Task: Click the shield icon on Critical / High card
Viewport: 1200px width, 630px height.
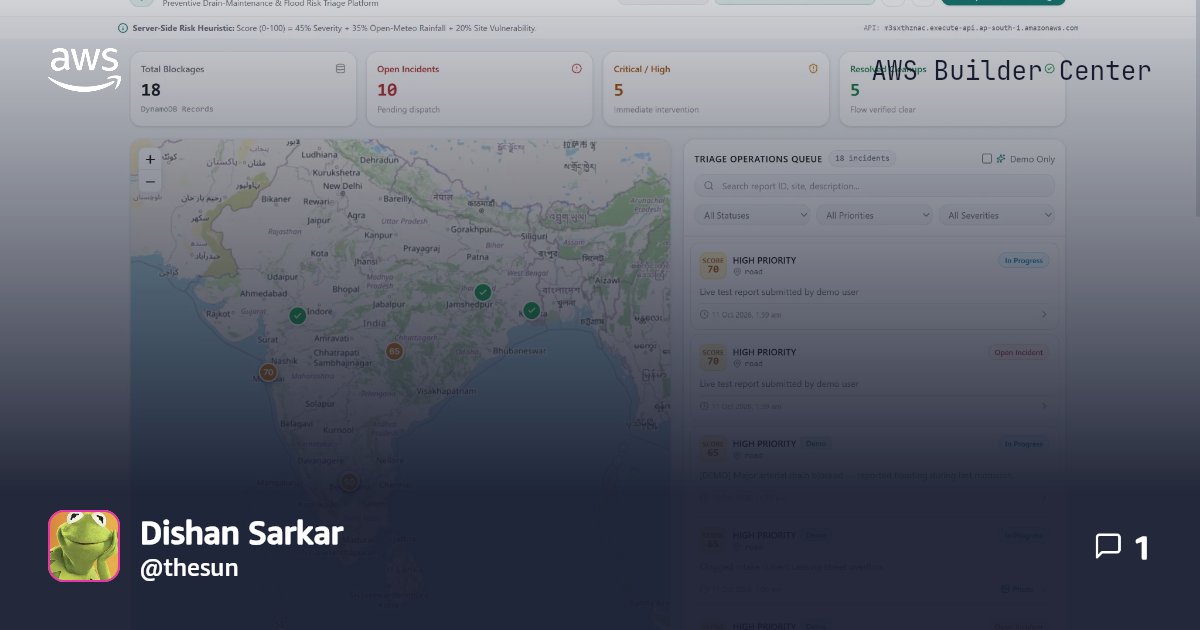Action: tap(813, 69)
